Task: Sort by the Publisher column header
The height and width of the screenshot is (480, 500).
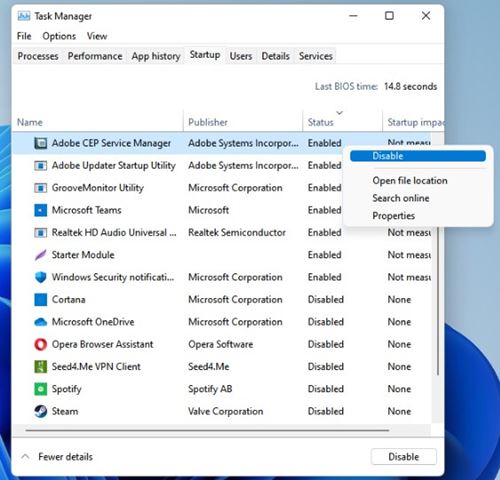Action: (208, 122)
